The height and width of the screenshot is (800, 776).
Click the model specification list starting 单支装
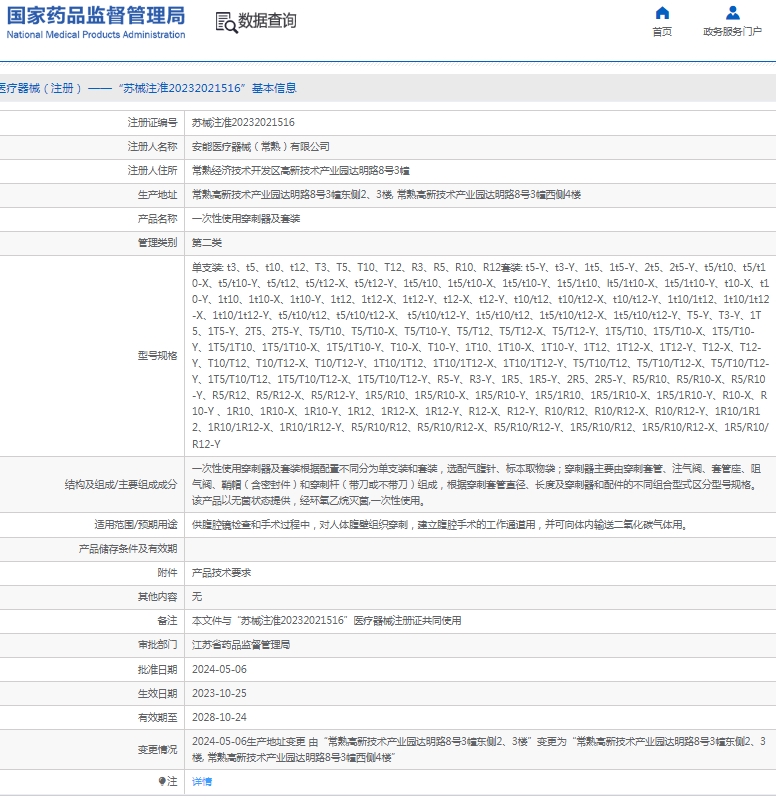point(480,356)
